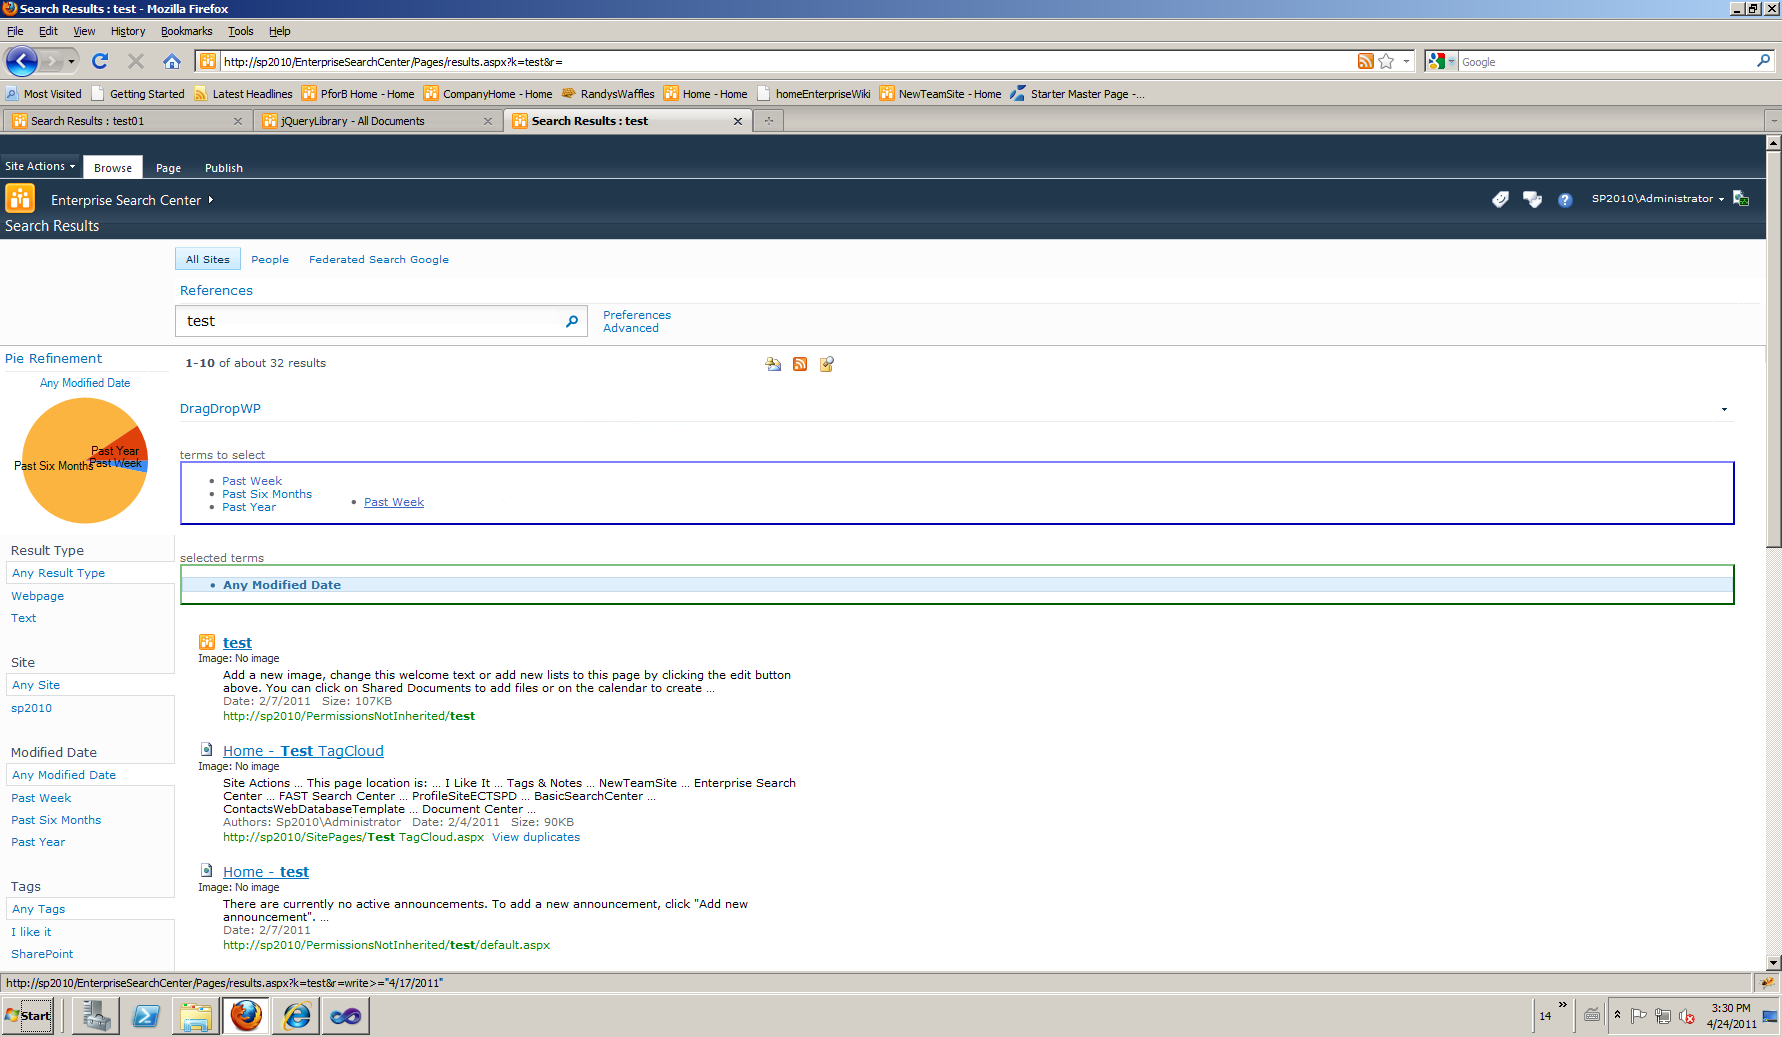This screenshot has width=1782, height=1037.
Task: Open the SharePoint help icon
Action: click(1565, 200)
